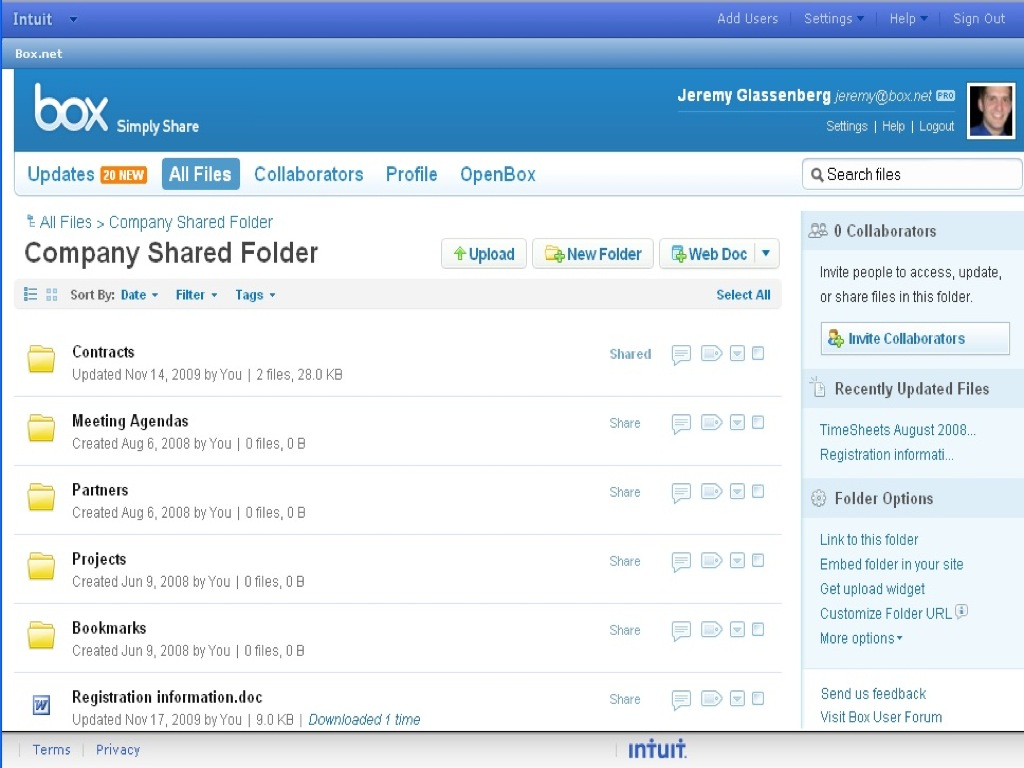Click the tag icon for Projects folder
This screenshot has height=768, width=1024.
(711, 560)
